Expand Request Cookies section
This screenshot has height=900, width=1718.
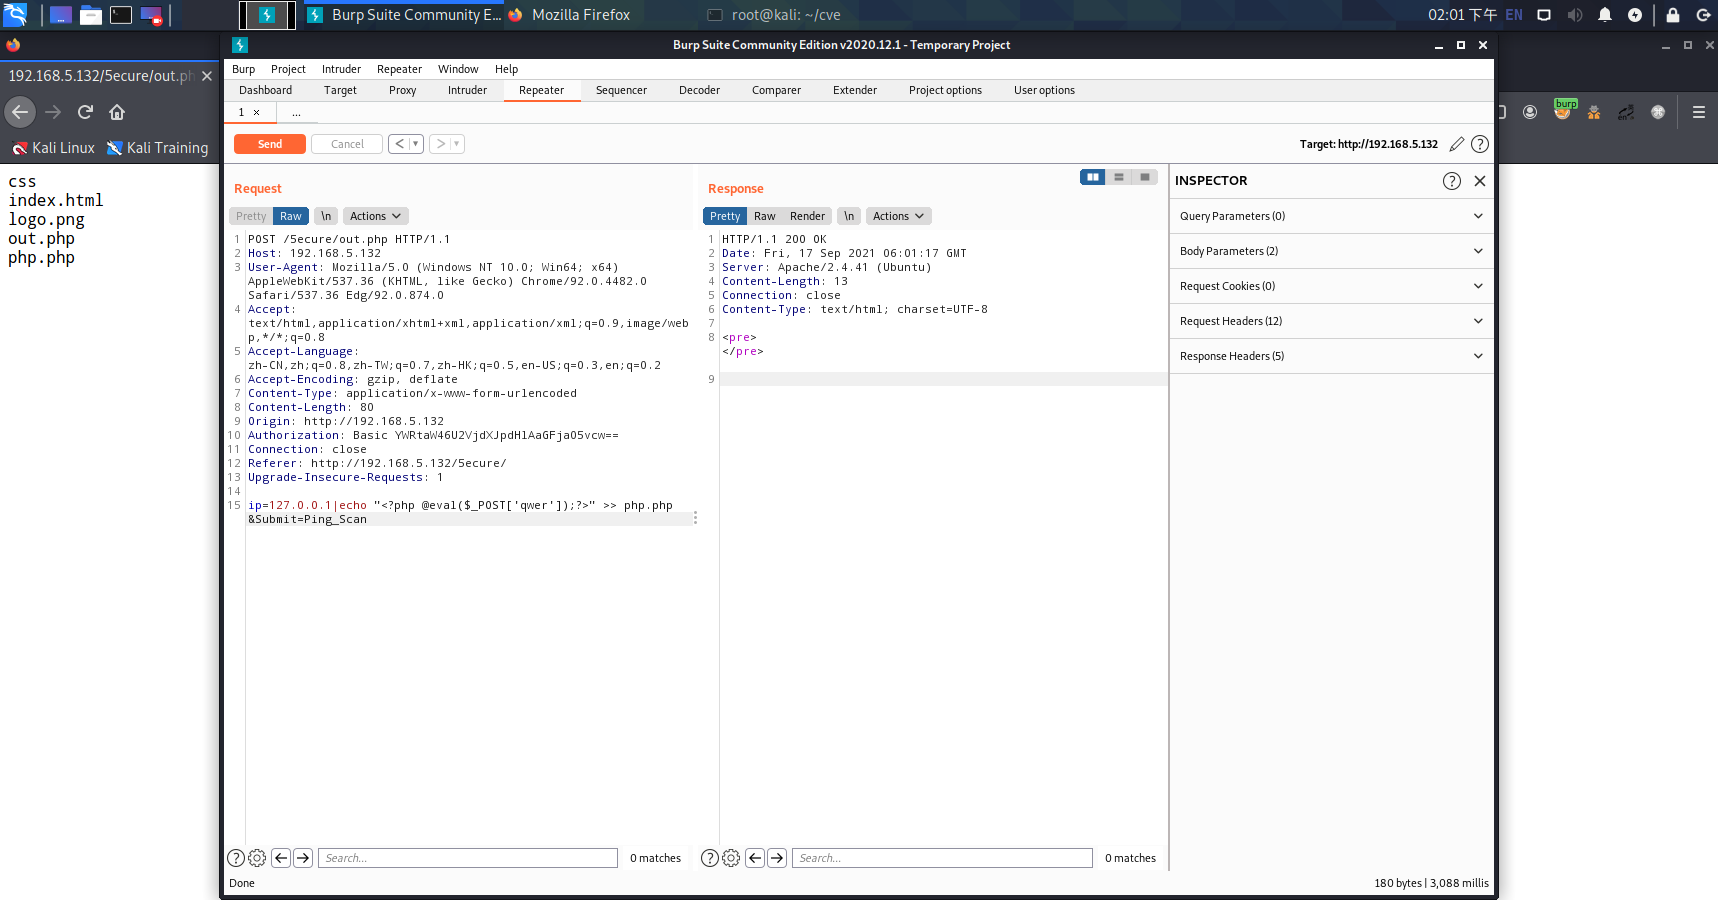click(x=1332, y=286)
